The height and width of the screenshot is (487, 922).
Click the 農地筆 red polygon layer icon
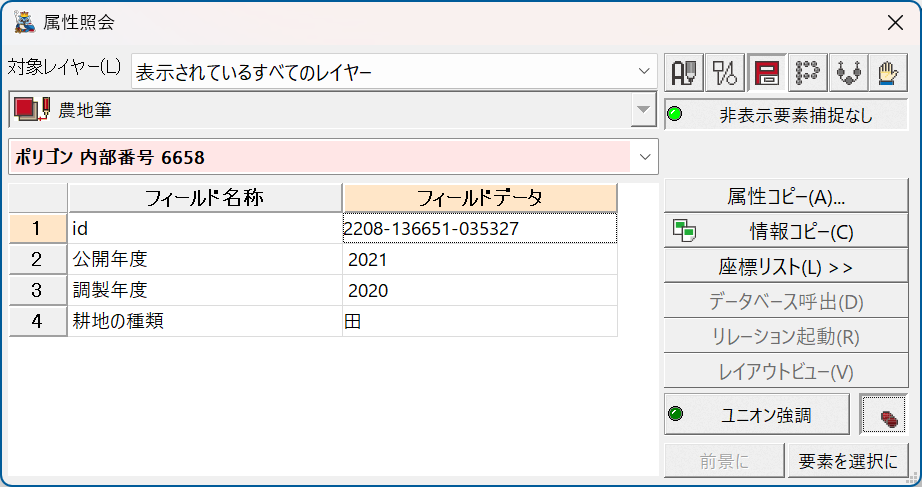tap(32, 110)
